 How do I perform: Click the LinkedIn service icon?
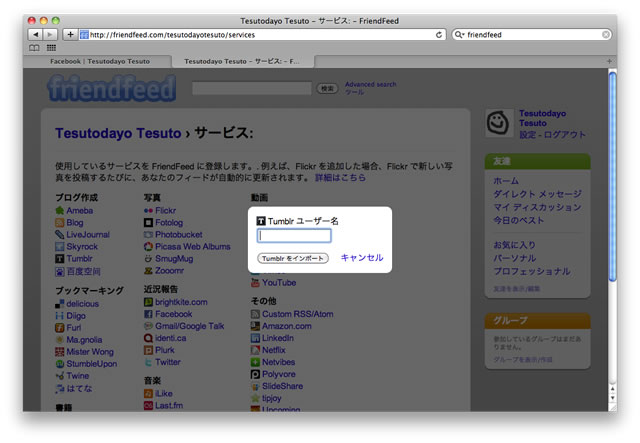pyautogui.click(x=255, y=338)
